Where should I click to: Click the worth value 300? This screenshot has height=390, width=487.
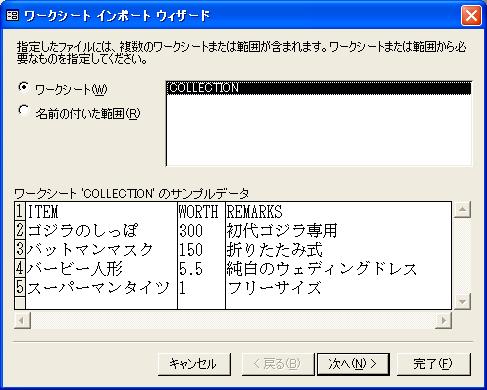coord(201,230)
